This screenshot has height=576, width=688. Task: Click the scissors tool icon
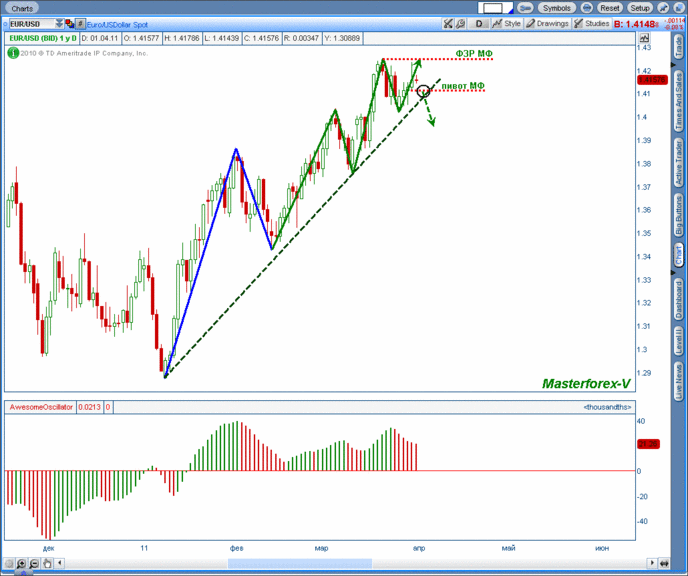coord(447,24)
